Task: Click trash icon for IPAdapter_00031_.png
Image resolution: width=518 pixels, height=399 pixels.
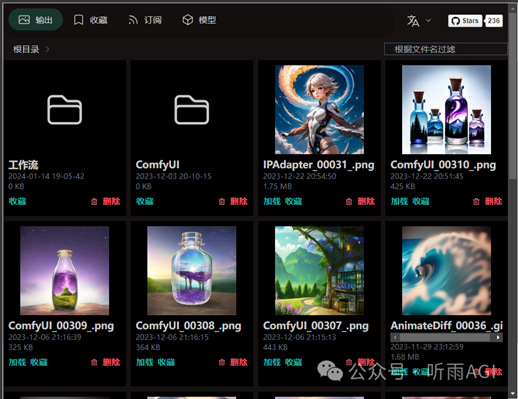Action: [x=349, y=201]
